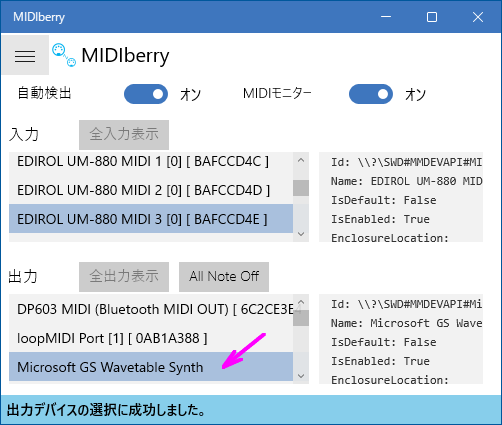502x425 pixels.
Task: Click the 全出力表示 button
Action: pyautogui.click(x=124, y=277)
